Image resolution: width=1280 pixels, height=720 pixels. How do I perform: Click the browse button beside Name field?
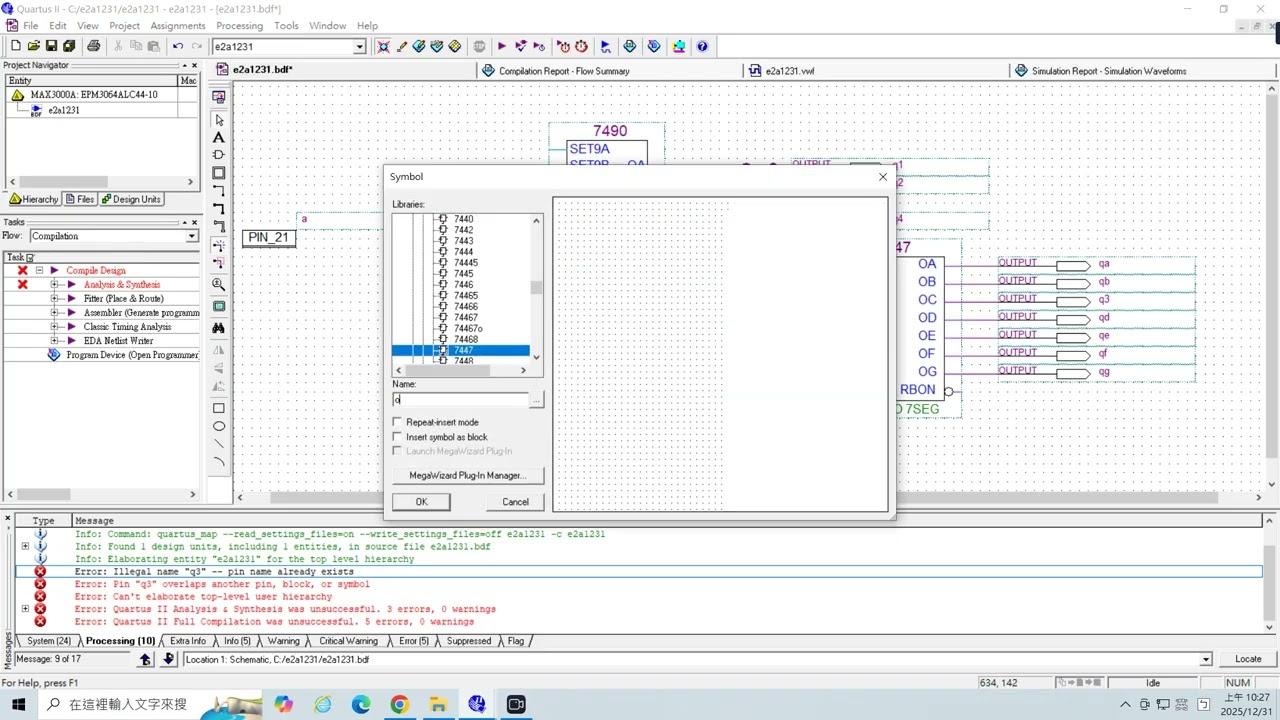click(537, 400)
